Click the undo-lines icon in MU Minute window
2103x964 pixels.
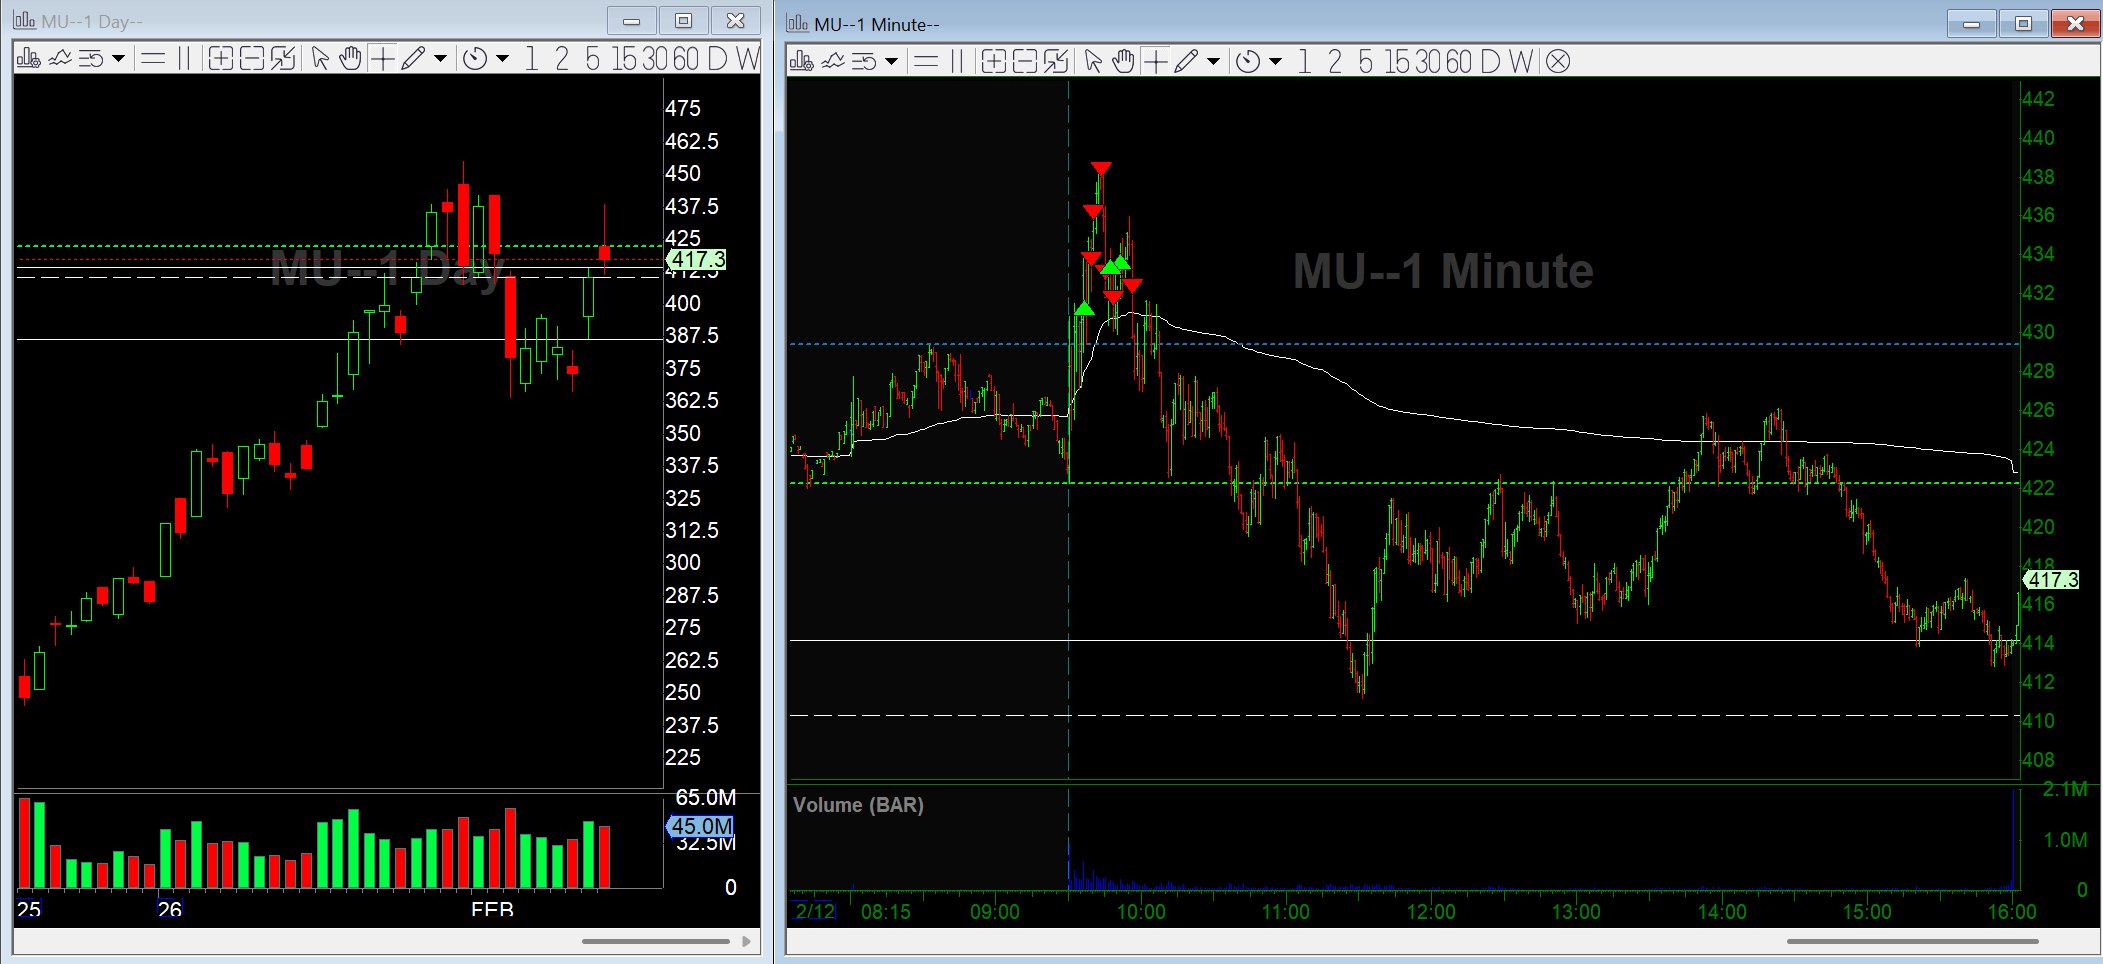point(864,62)
